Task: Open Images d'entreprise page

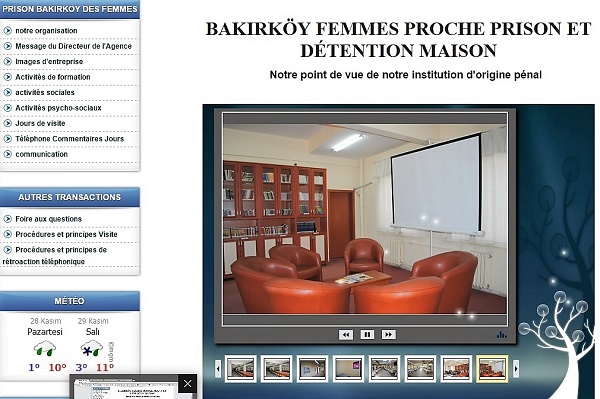Action: click(x=49, y=62)
